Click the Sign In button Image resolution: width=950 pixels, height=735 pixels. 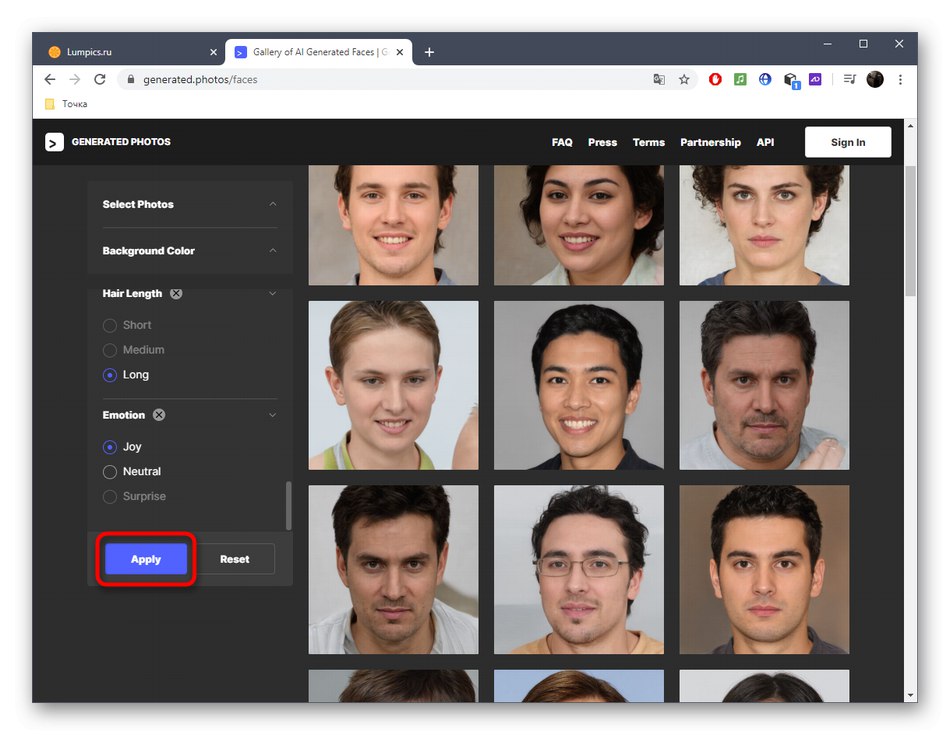tap(848, 142)
